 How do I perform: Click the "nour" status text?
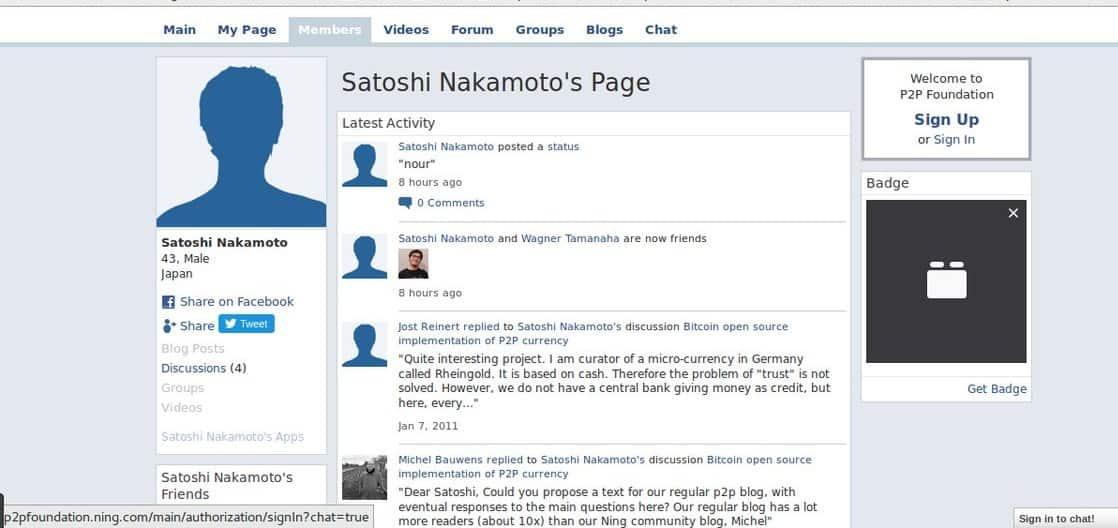(417, 165)
